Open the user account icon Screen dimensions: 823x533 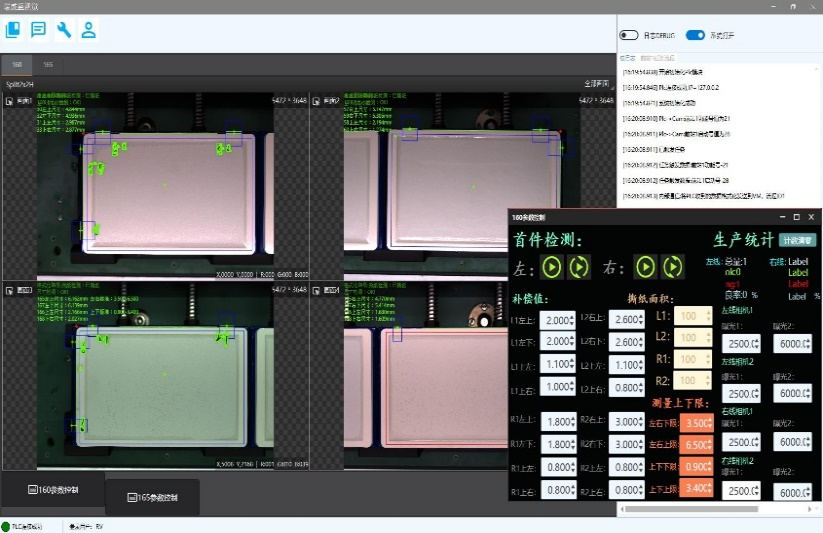89,29
